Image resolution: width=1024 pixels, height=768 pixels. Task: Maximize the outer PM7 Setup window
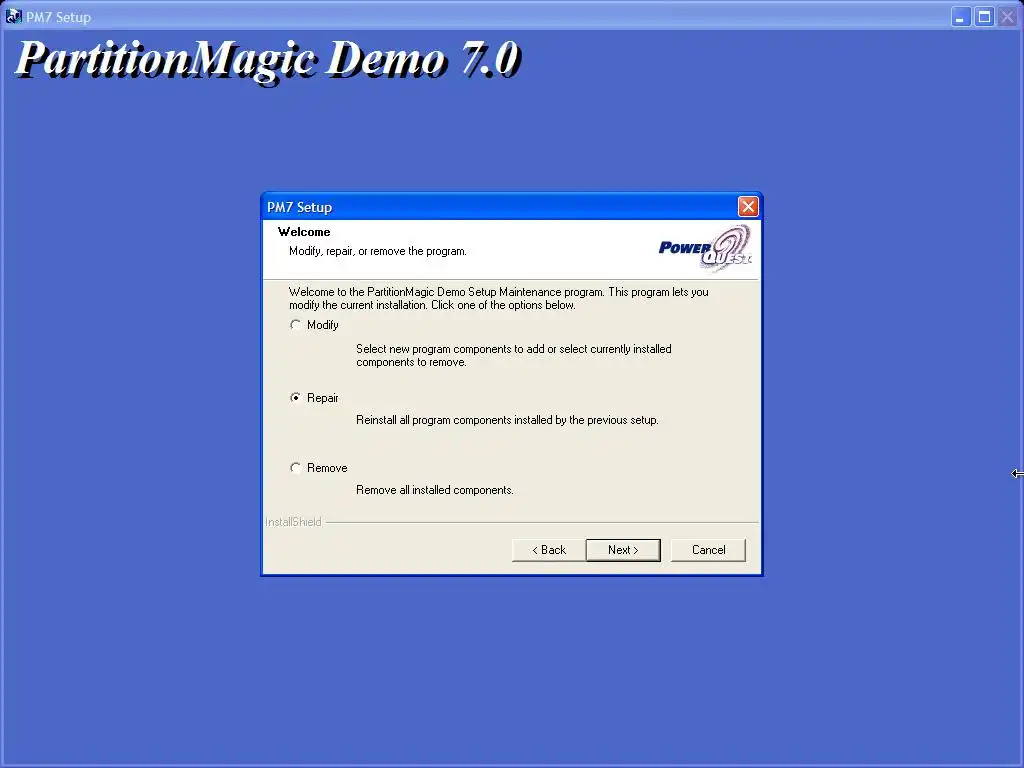click(x=984, y=16)
